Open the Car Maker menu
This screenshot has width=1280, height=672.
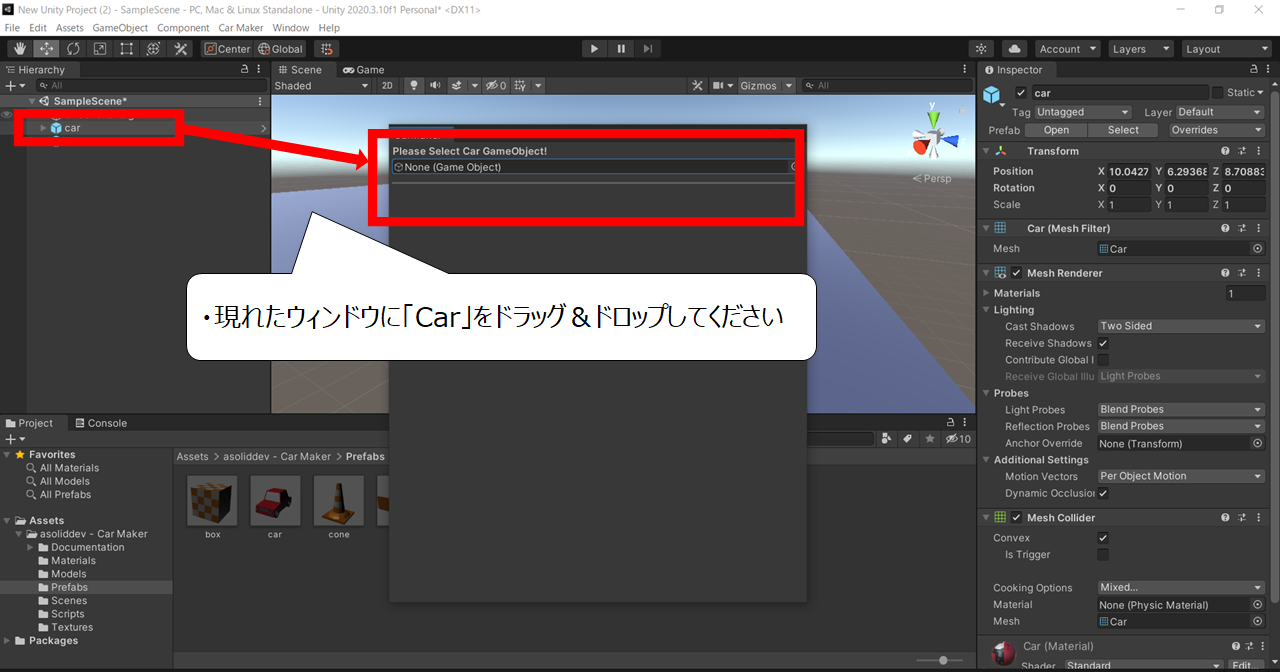click(x=240, y=28)
